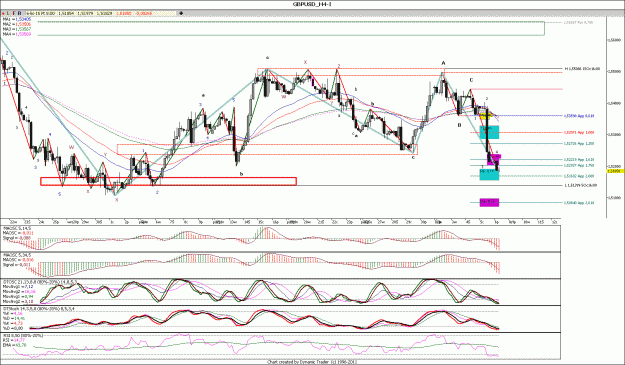The width and height of the screenshot is (625, 365).
Task: Select wave label A at the chart high
Action: (x=443, y=63)
